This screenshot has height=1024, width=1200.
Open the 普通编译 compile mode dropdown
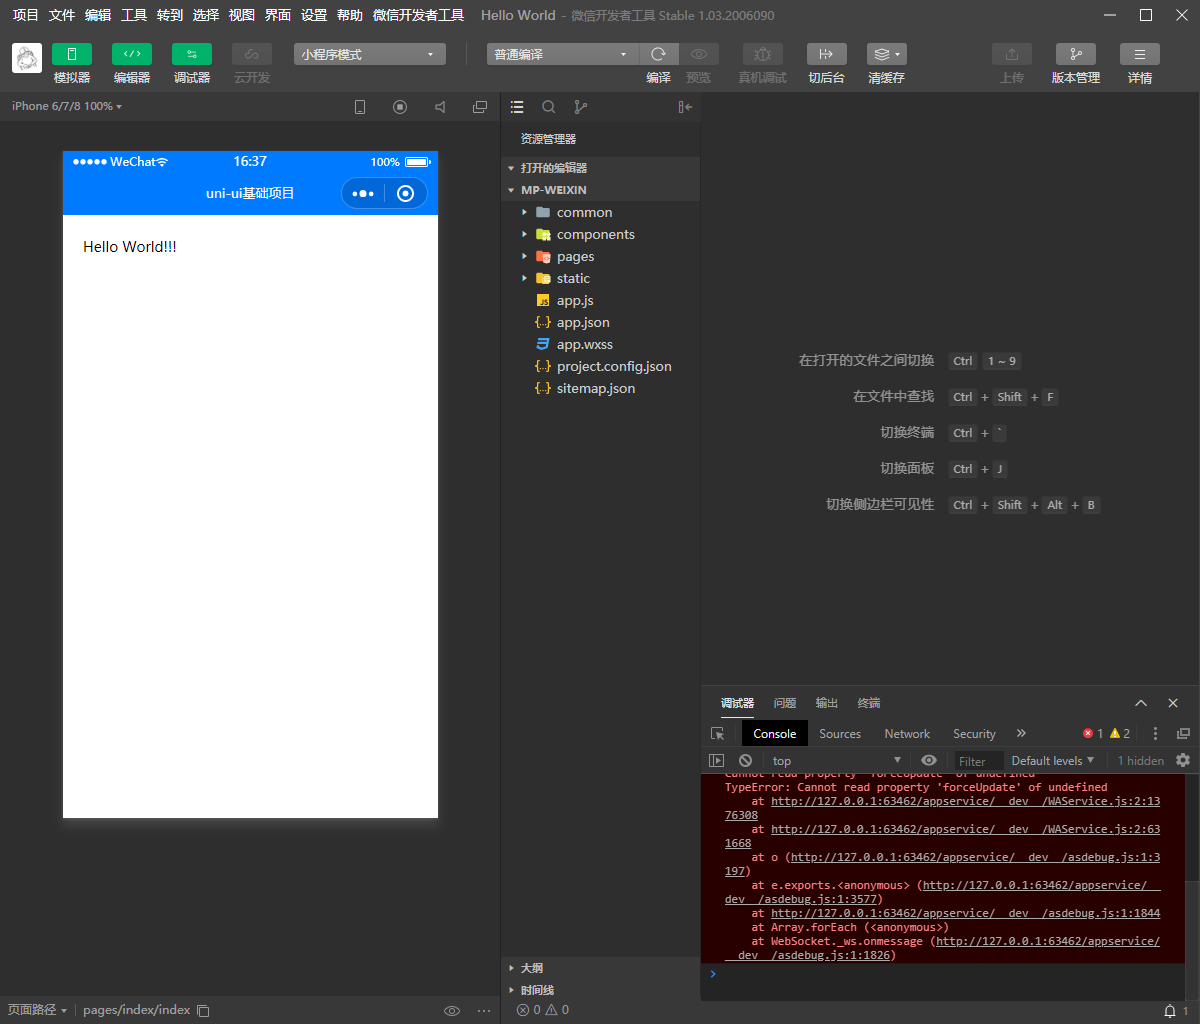562,54
